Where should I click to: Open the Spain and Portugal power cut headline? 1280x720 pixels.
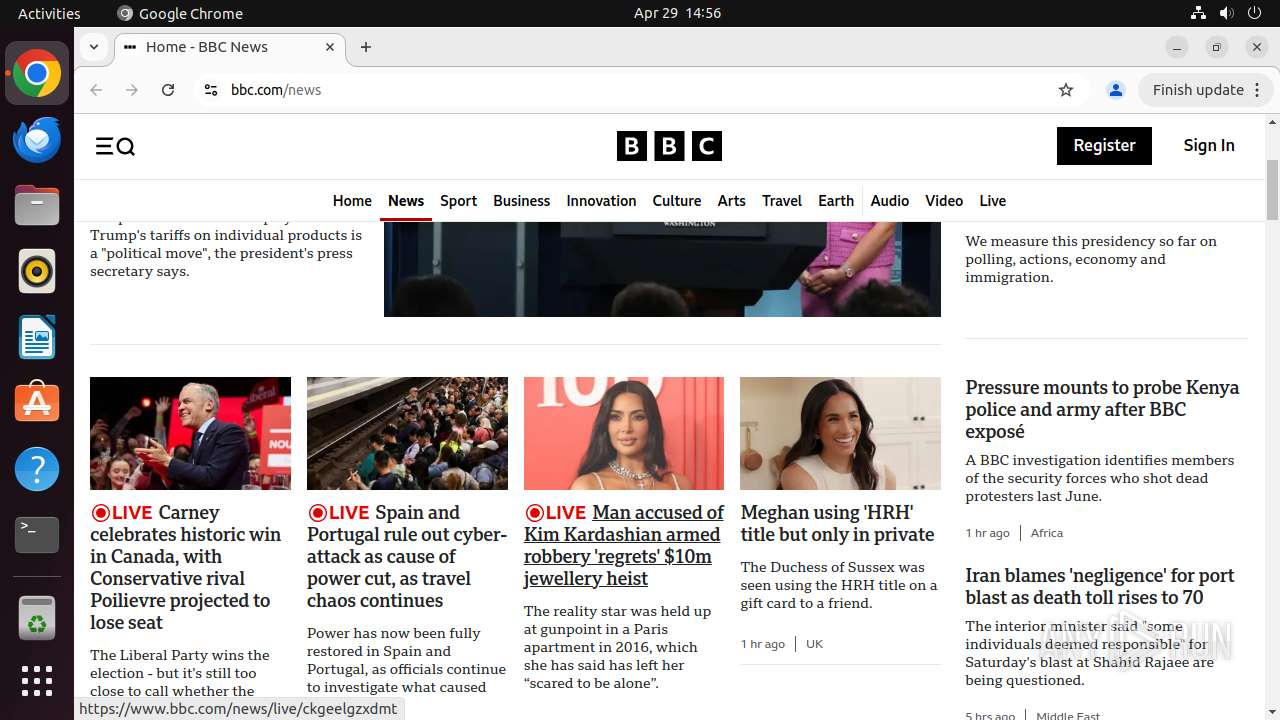click(x=407, y=556)
